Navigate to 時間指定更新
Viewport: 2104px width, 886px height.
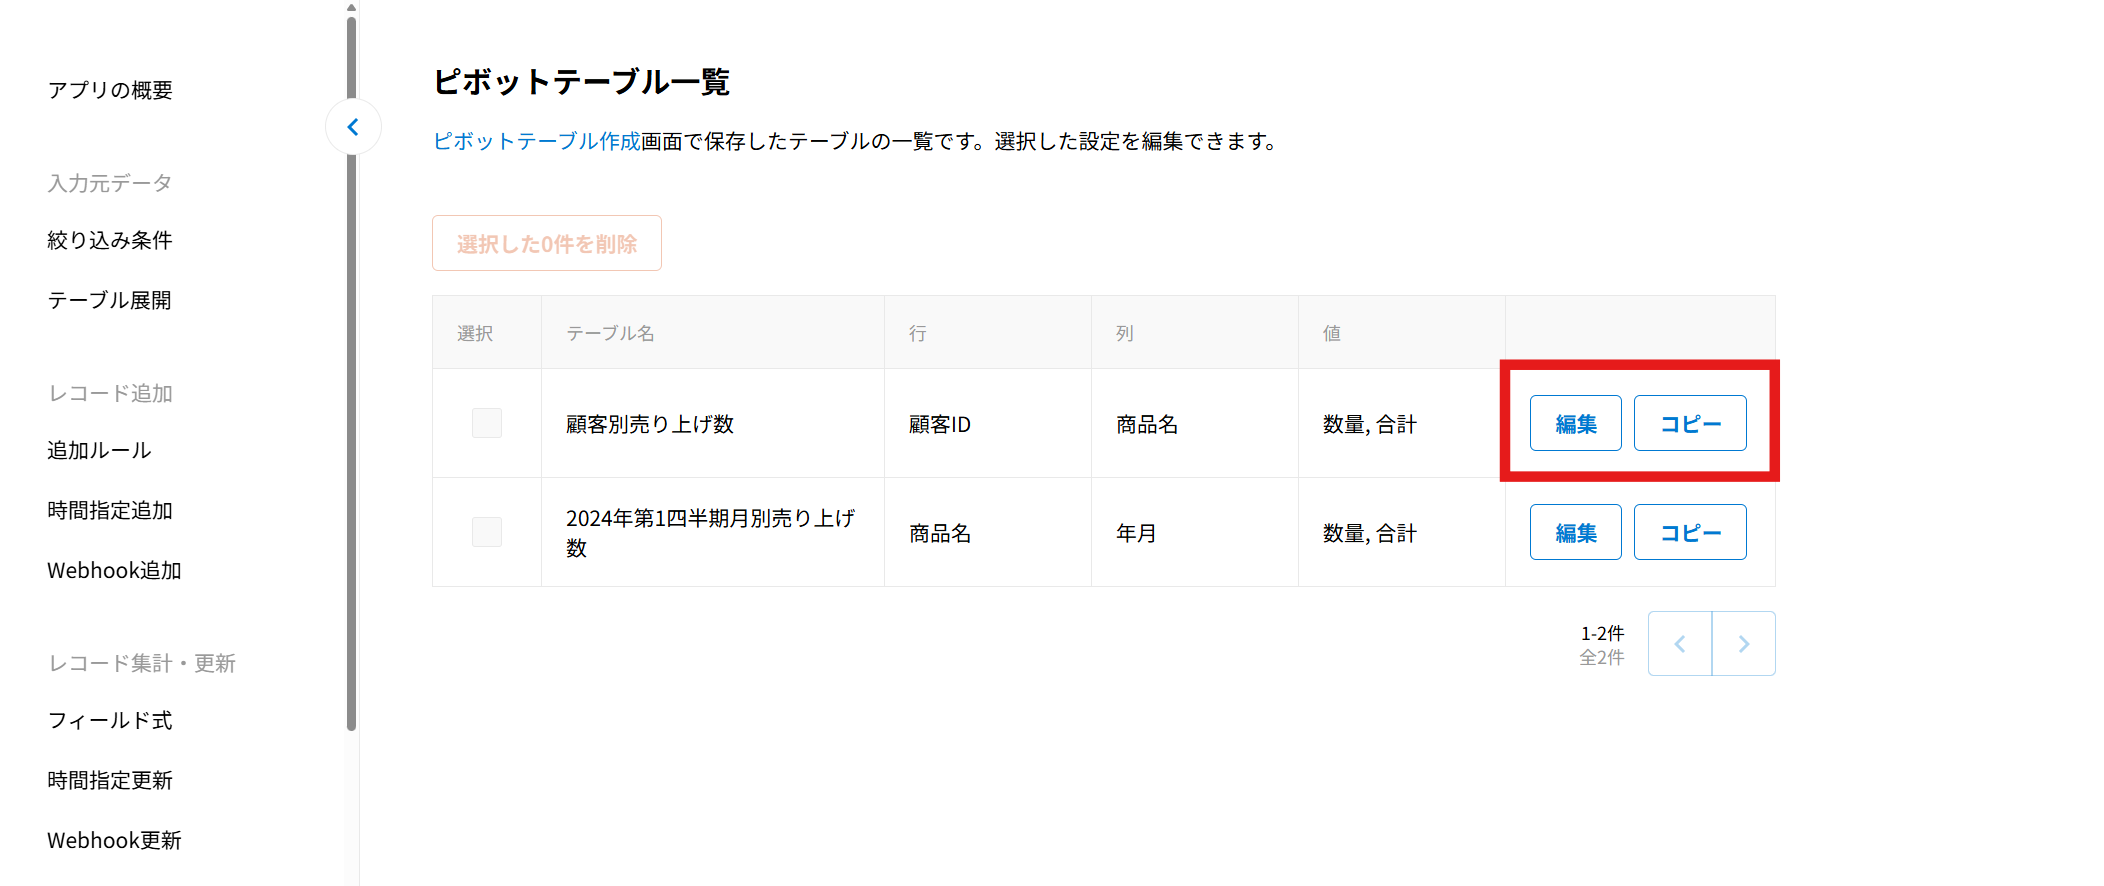click(110, 780)
